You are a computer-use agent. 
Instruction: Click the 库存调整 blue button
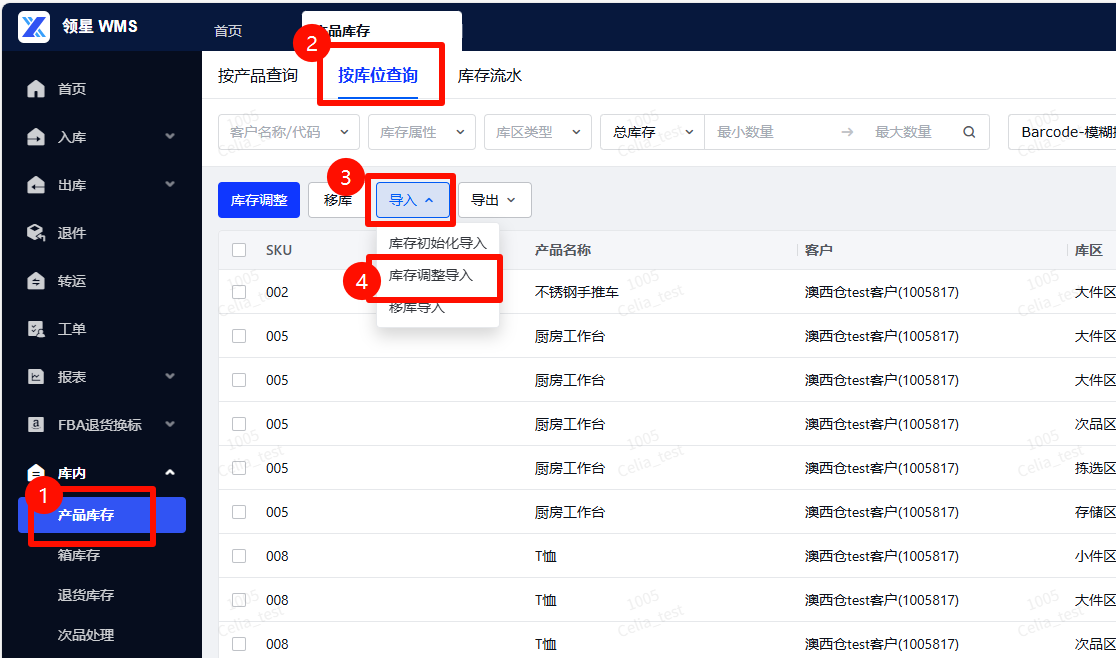(x=259, y=200)
